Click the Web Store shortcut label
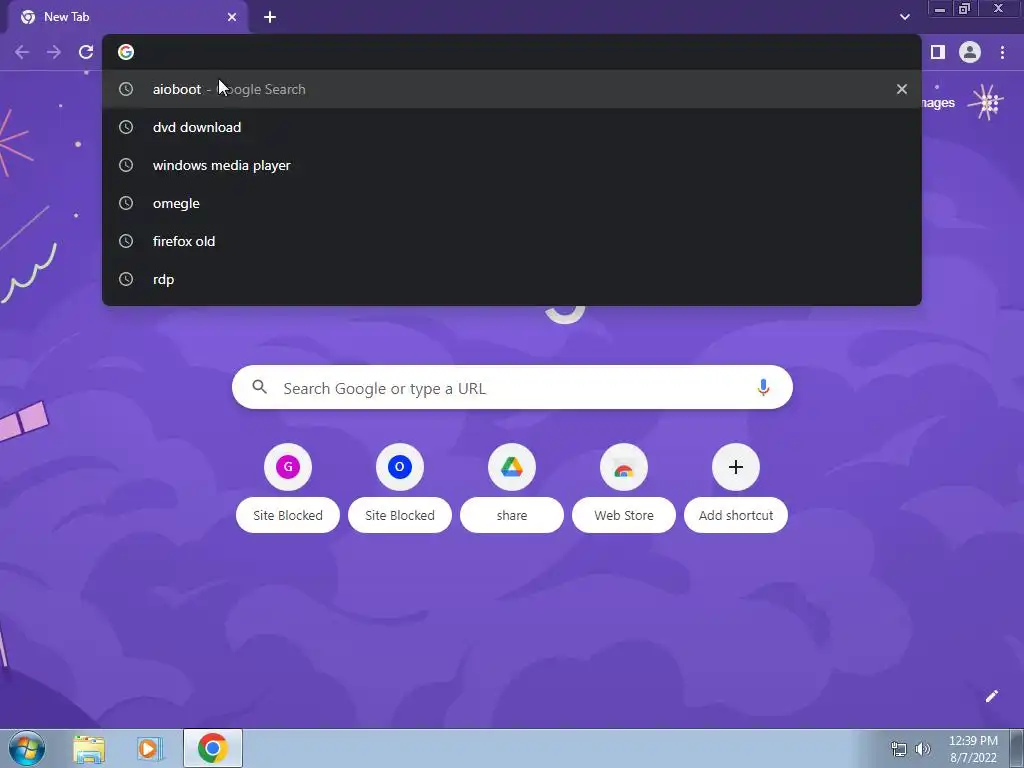 point(624,515)
